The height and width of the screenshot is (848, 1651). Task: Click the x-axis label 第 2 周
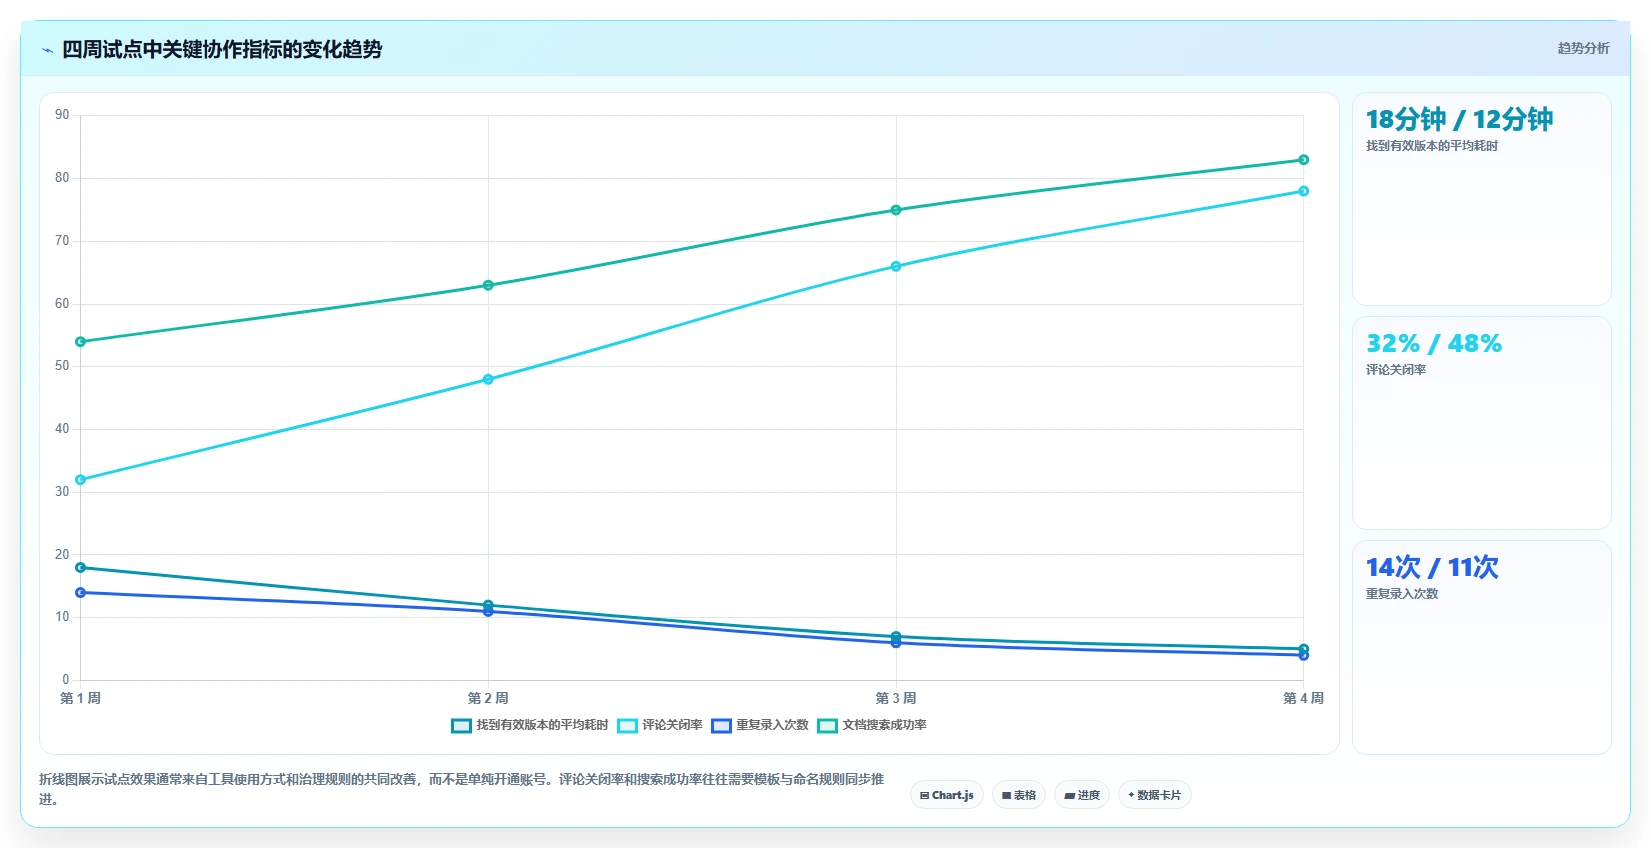[x=488, y=698]
